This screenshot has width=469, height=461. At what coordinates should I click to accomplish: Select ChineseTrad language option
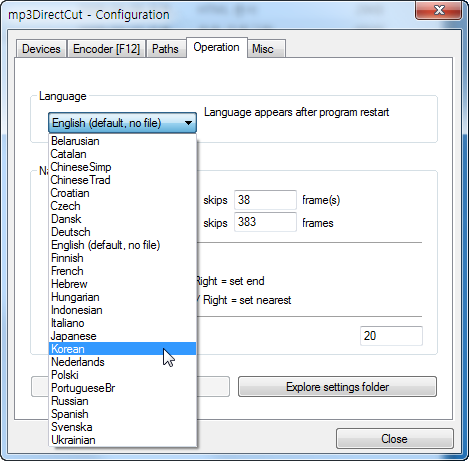tap(122, 180)
